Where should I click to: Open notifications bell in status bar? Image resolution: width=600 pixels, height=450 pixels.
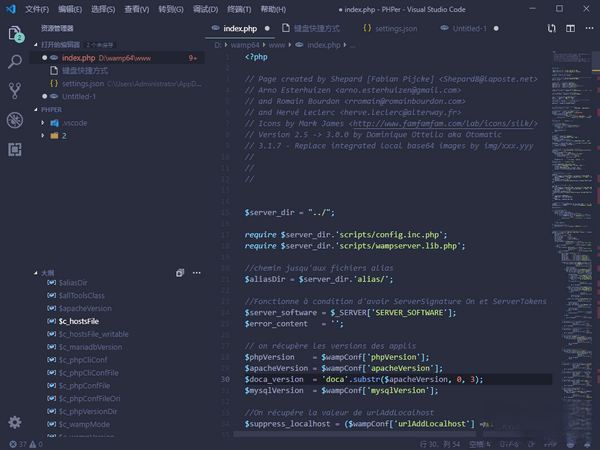click(587, 444)
